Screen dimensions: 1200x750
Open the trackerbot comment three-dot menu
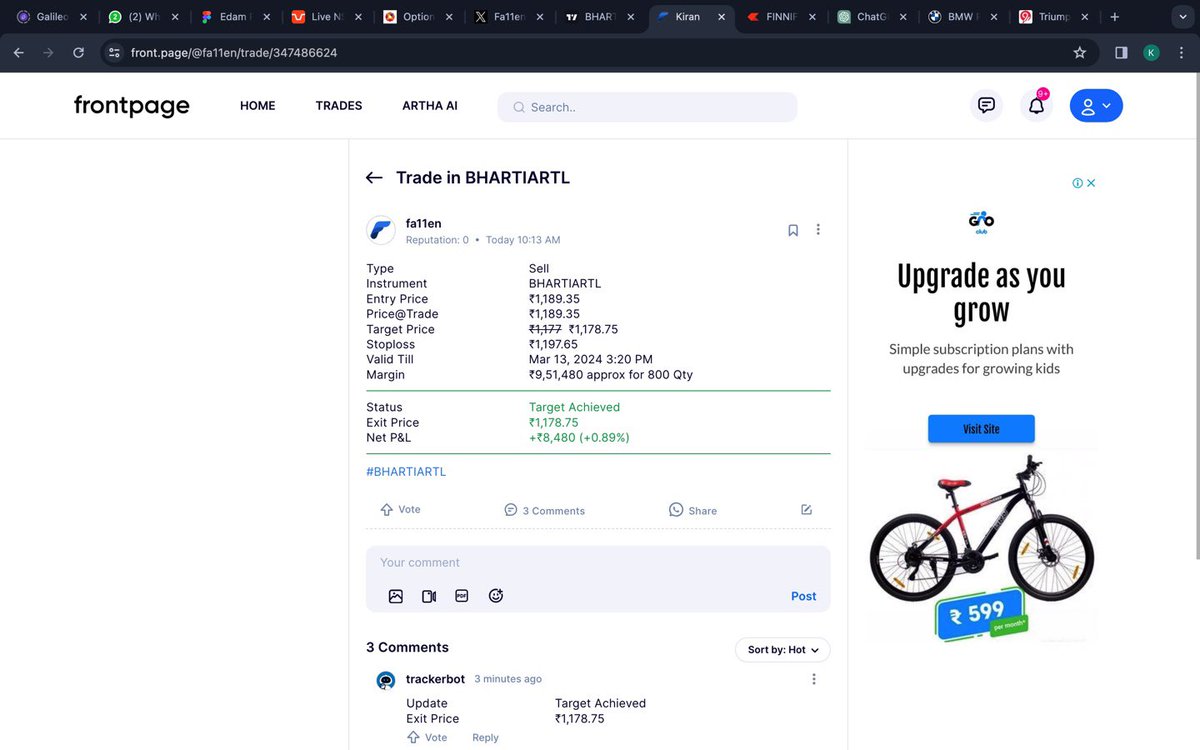814,679
